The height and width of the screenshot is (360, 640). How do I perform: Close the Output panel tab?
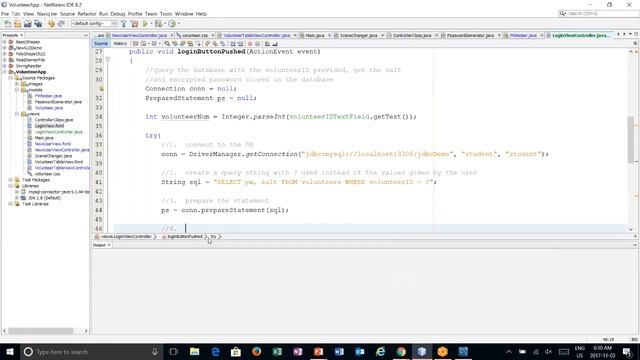point(109,245)
